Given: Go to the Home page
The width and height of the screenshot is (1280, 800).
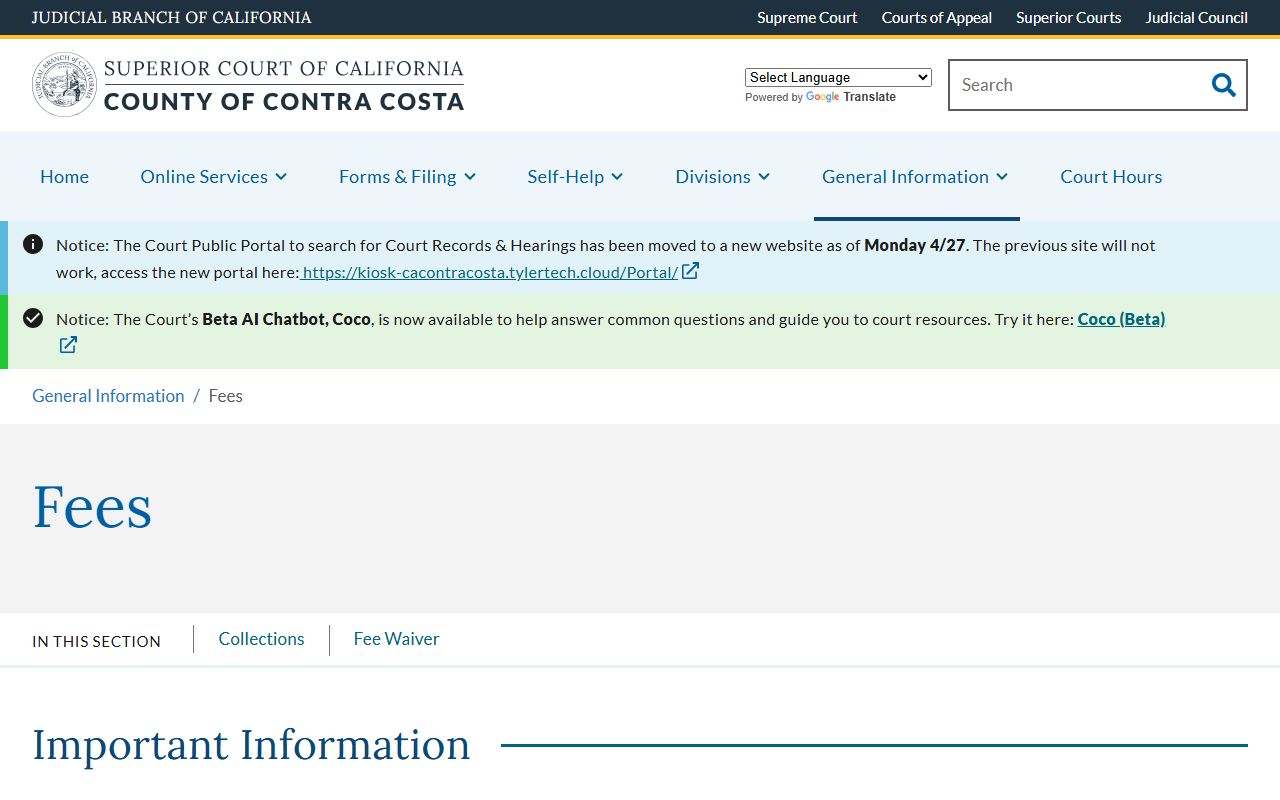Looking at the screenshot, I should [64, 176].
